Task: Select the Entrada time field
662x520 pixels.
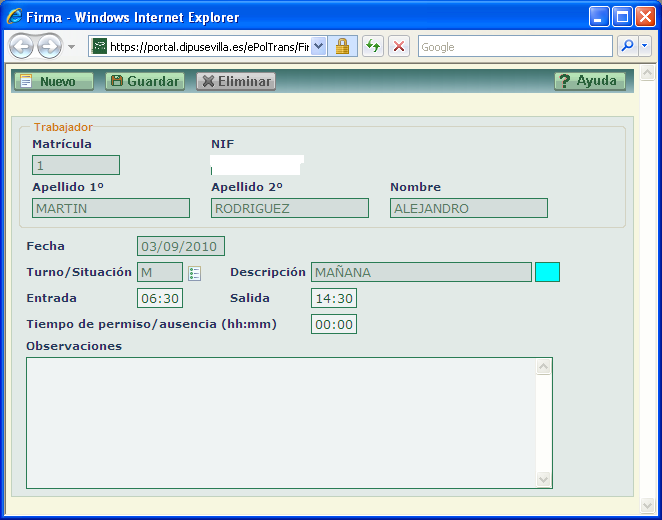Action: point(159,298)
